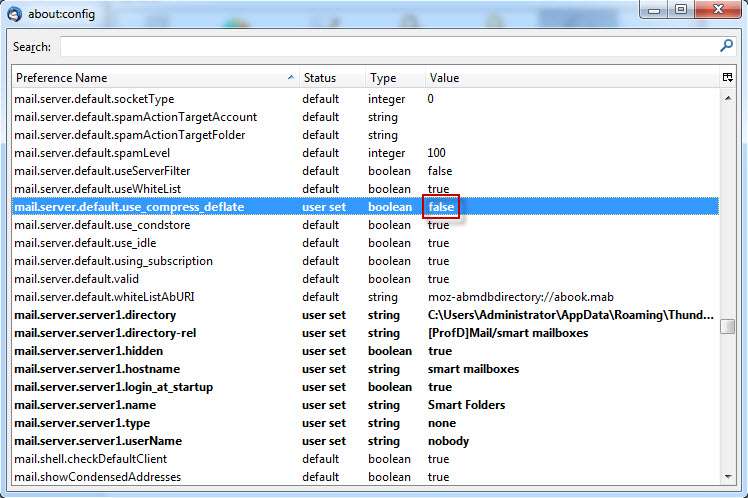Click the false value of use_compress_deflate
Screen dimensions: 748x498
tap(441, 207)
